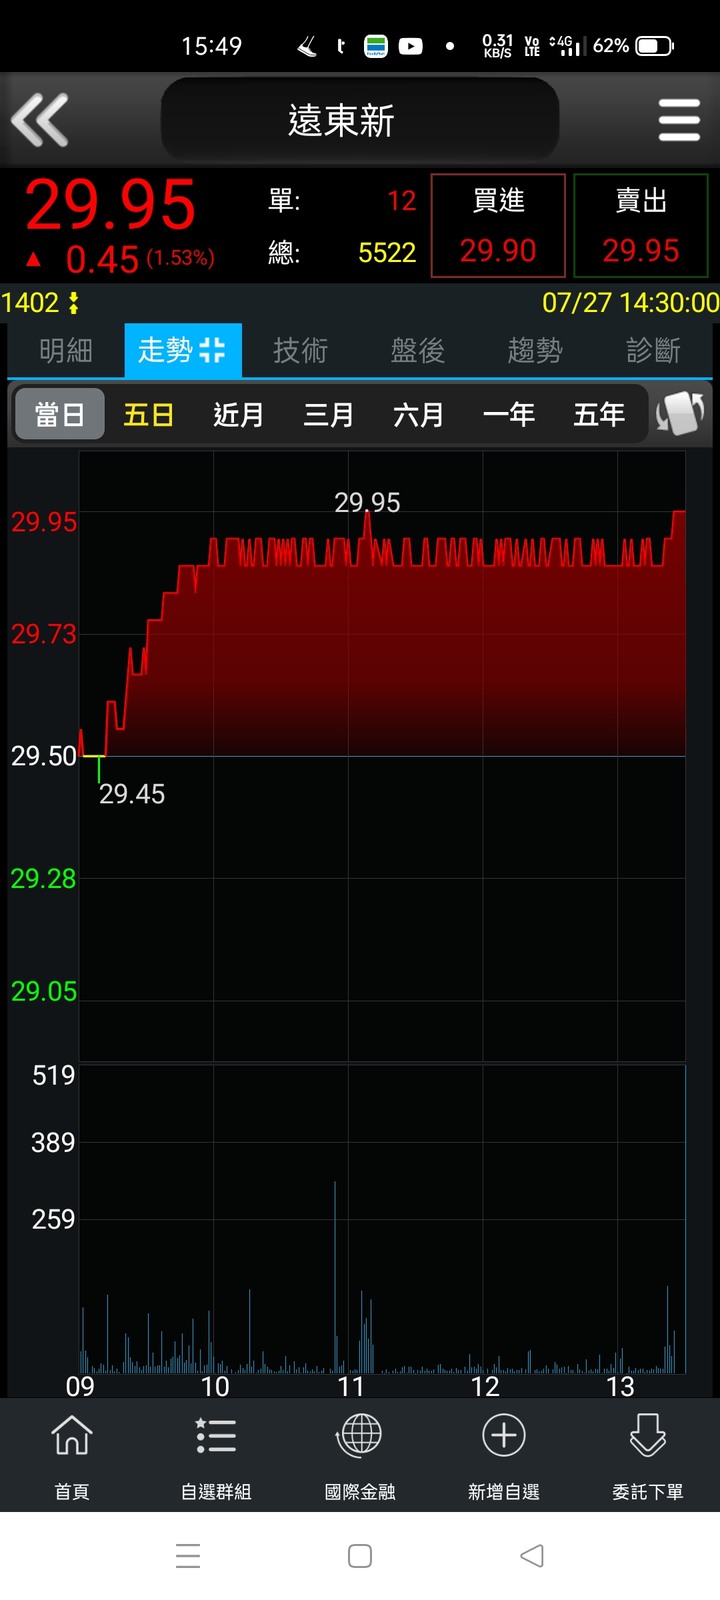720x1600 pixels.
Task: Tap the YouTube notification icon
Action: (410, 46)
